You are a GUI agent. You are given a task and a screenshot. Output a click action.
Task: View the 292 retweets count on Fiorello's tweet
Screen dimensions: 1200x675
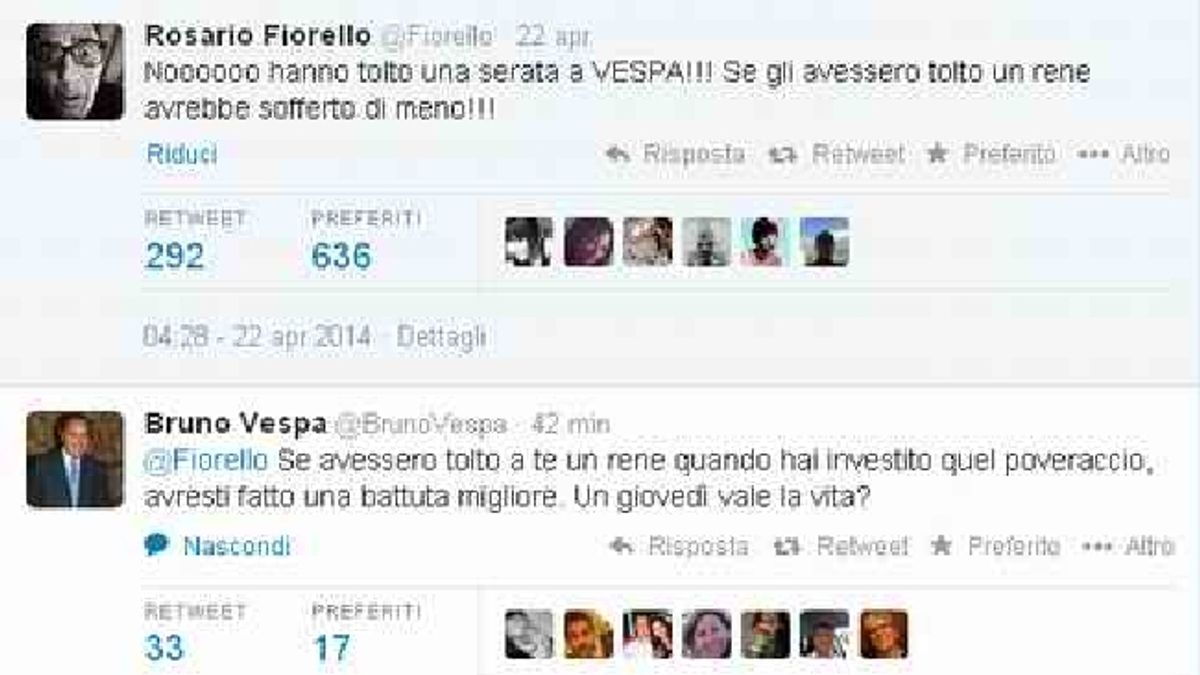(175, 257)
